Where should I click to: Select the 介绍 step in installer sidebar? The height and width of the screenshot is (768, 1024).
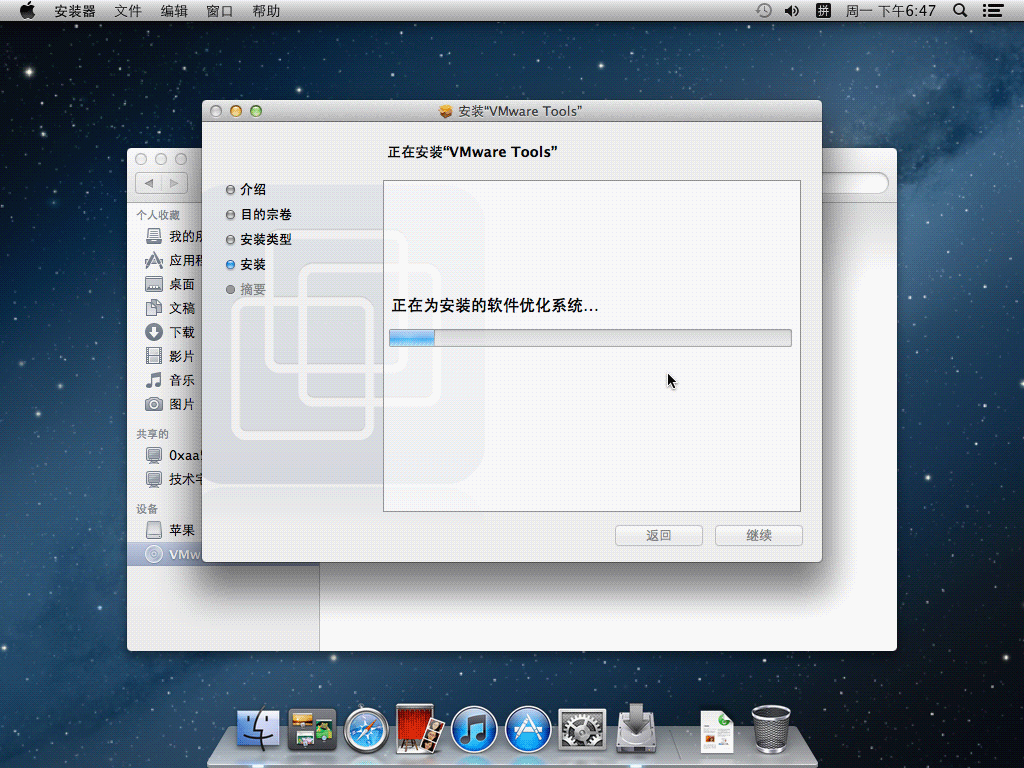pyautogui.click(x=246, y=189)
